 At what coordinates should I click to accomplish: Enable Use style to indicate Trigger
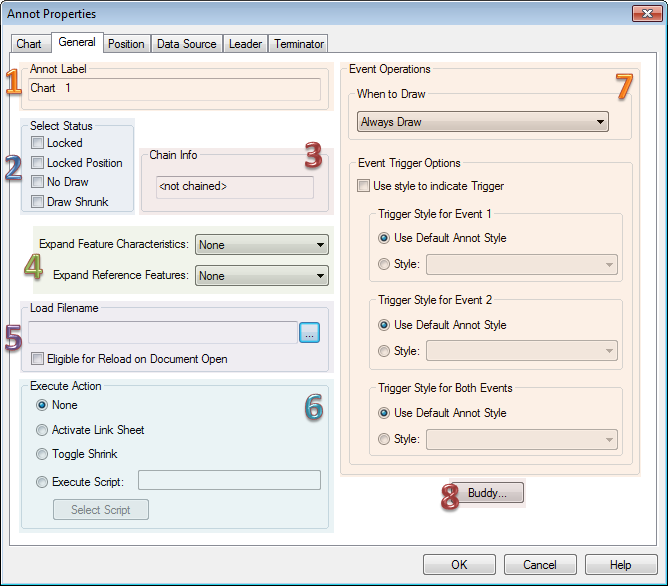(364, 186)
